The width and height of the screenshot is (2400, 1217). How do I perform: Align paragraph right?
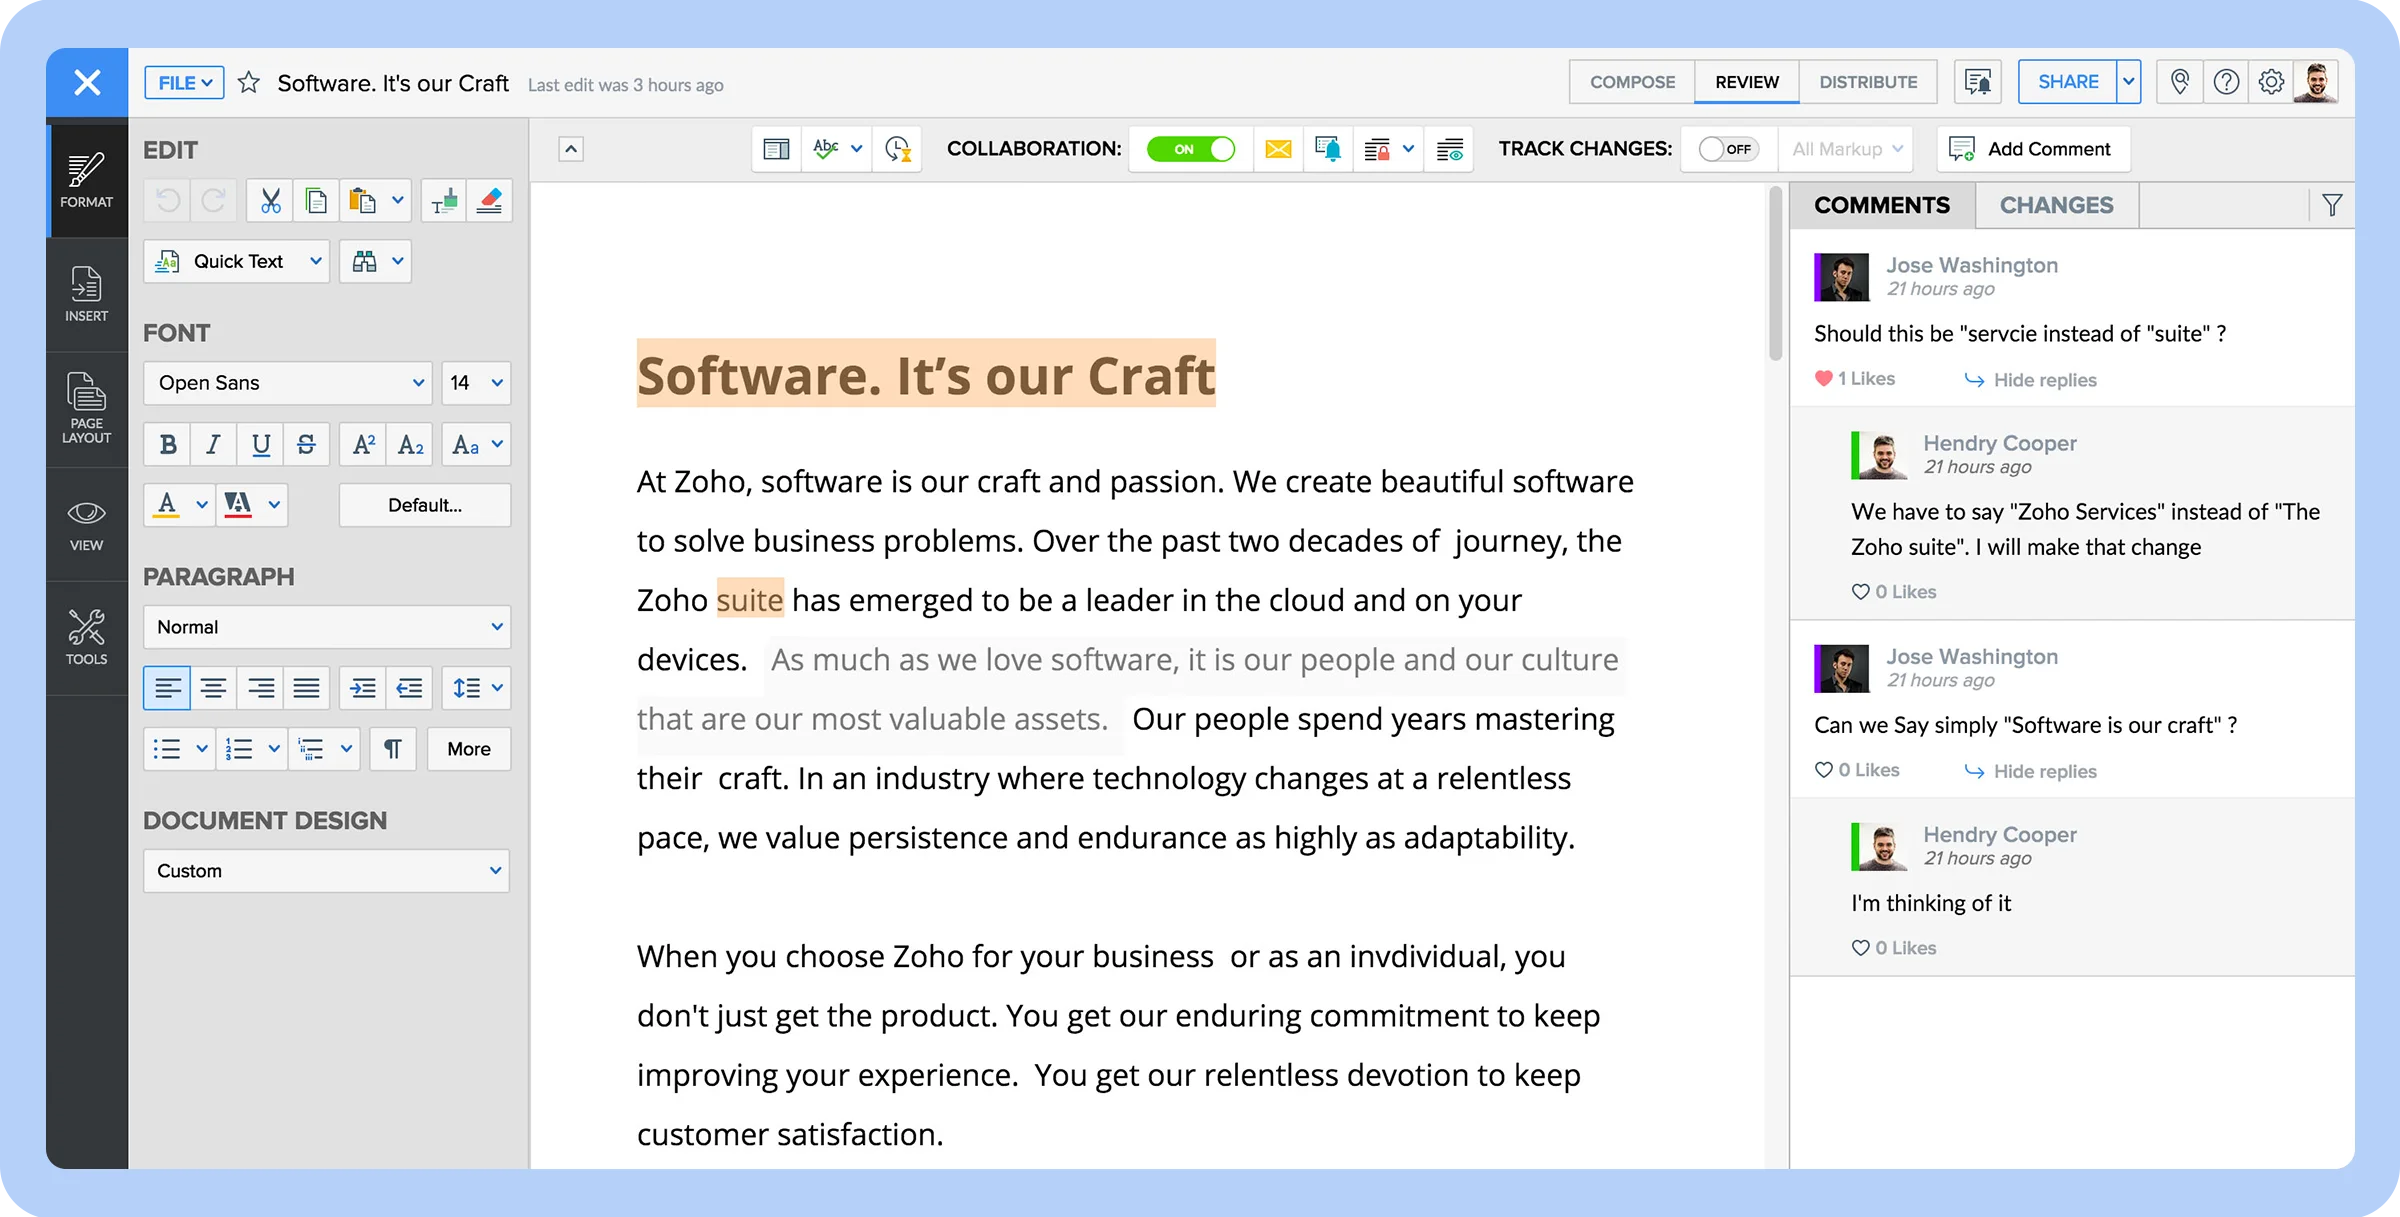click(x=260, y=688)
